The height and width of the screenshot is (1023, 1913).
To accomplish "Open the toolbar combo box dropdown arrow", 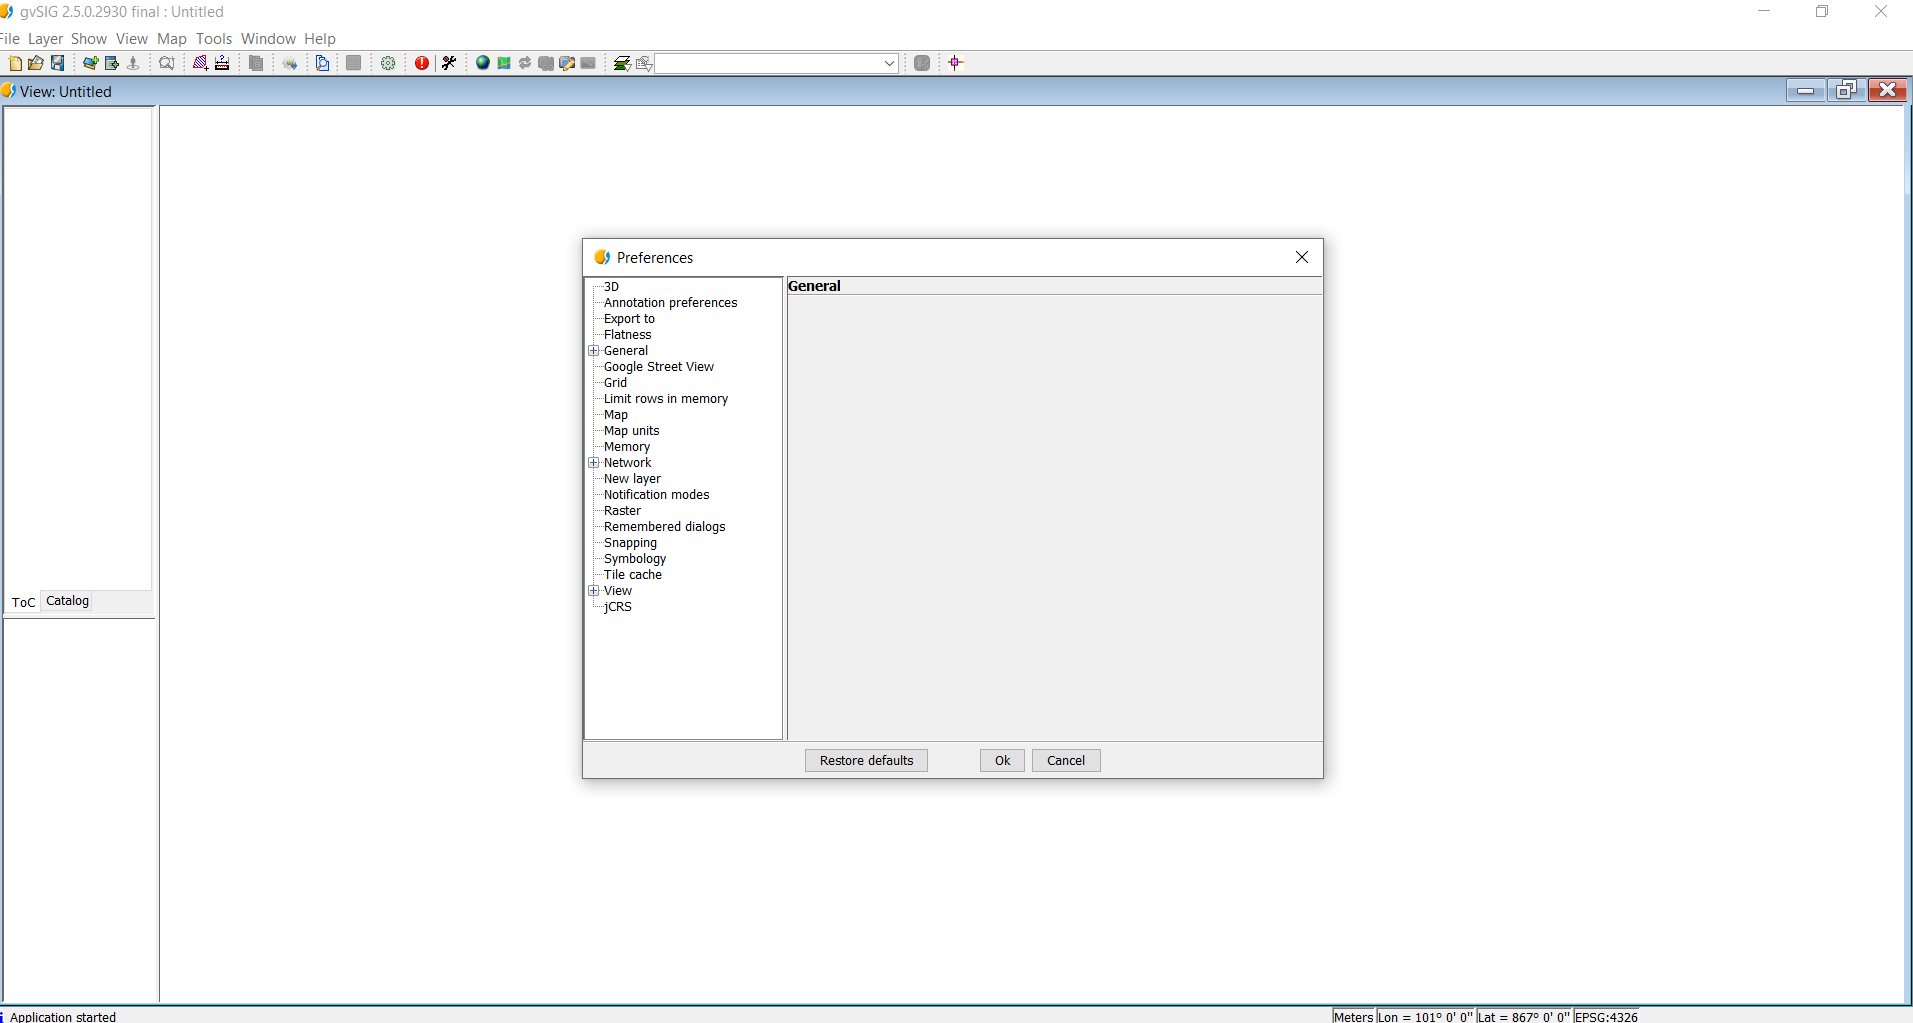I will coord(889,63).
